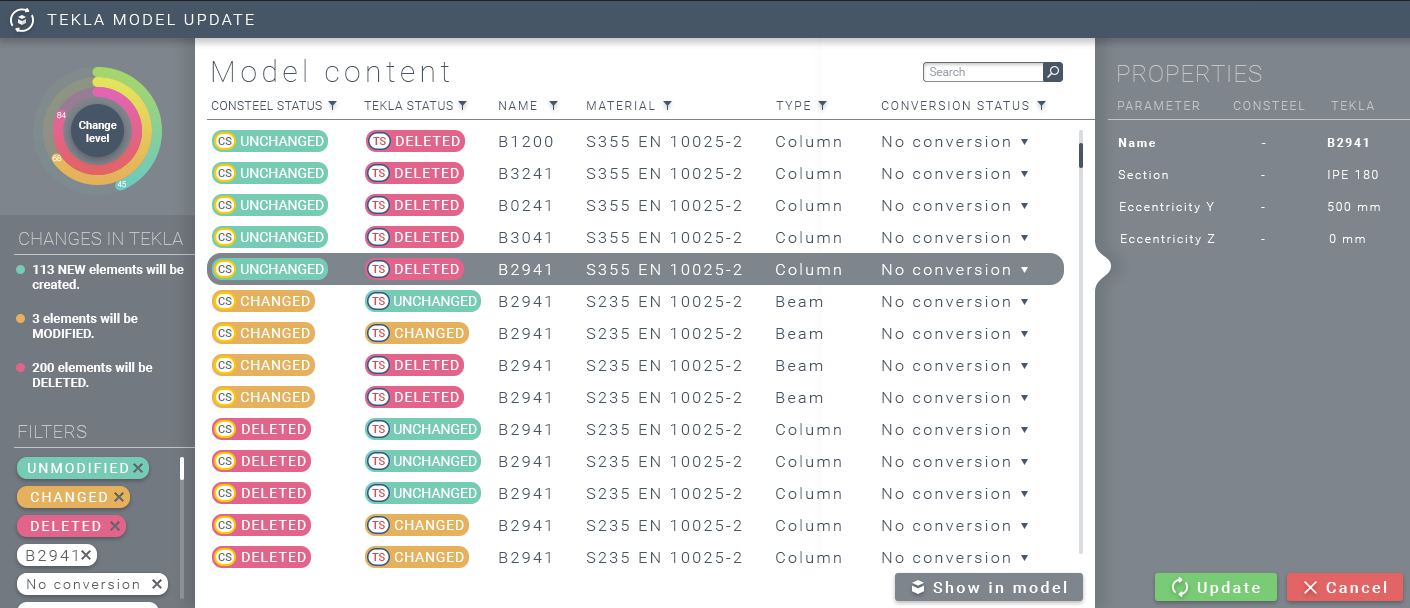The image size is (1410, 608).
Task: Click the TS DELETED badge in row B1200
Action: coord(415,141)
